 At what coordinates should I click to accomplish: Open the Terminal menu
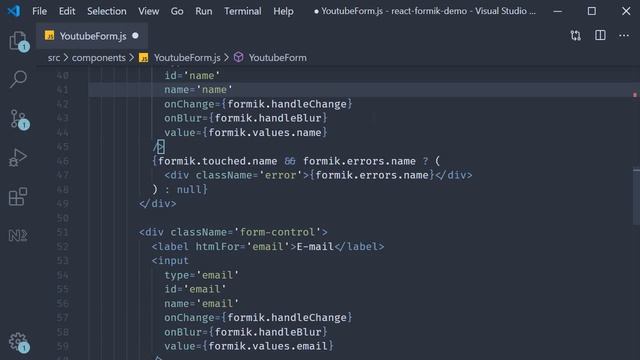[x=242, y=11]
